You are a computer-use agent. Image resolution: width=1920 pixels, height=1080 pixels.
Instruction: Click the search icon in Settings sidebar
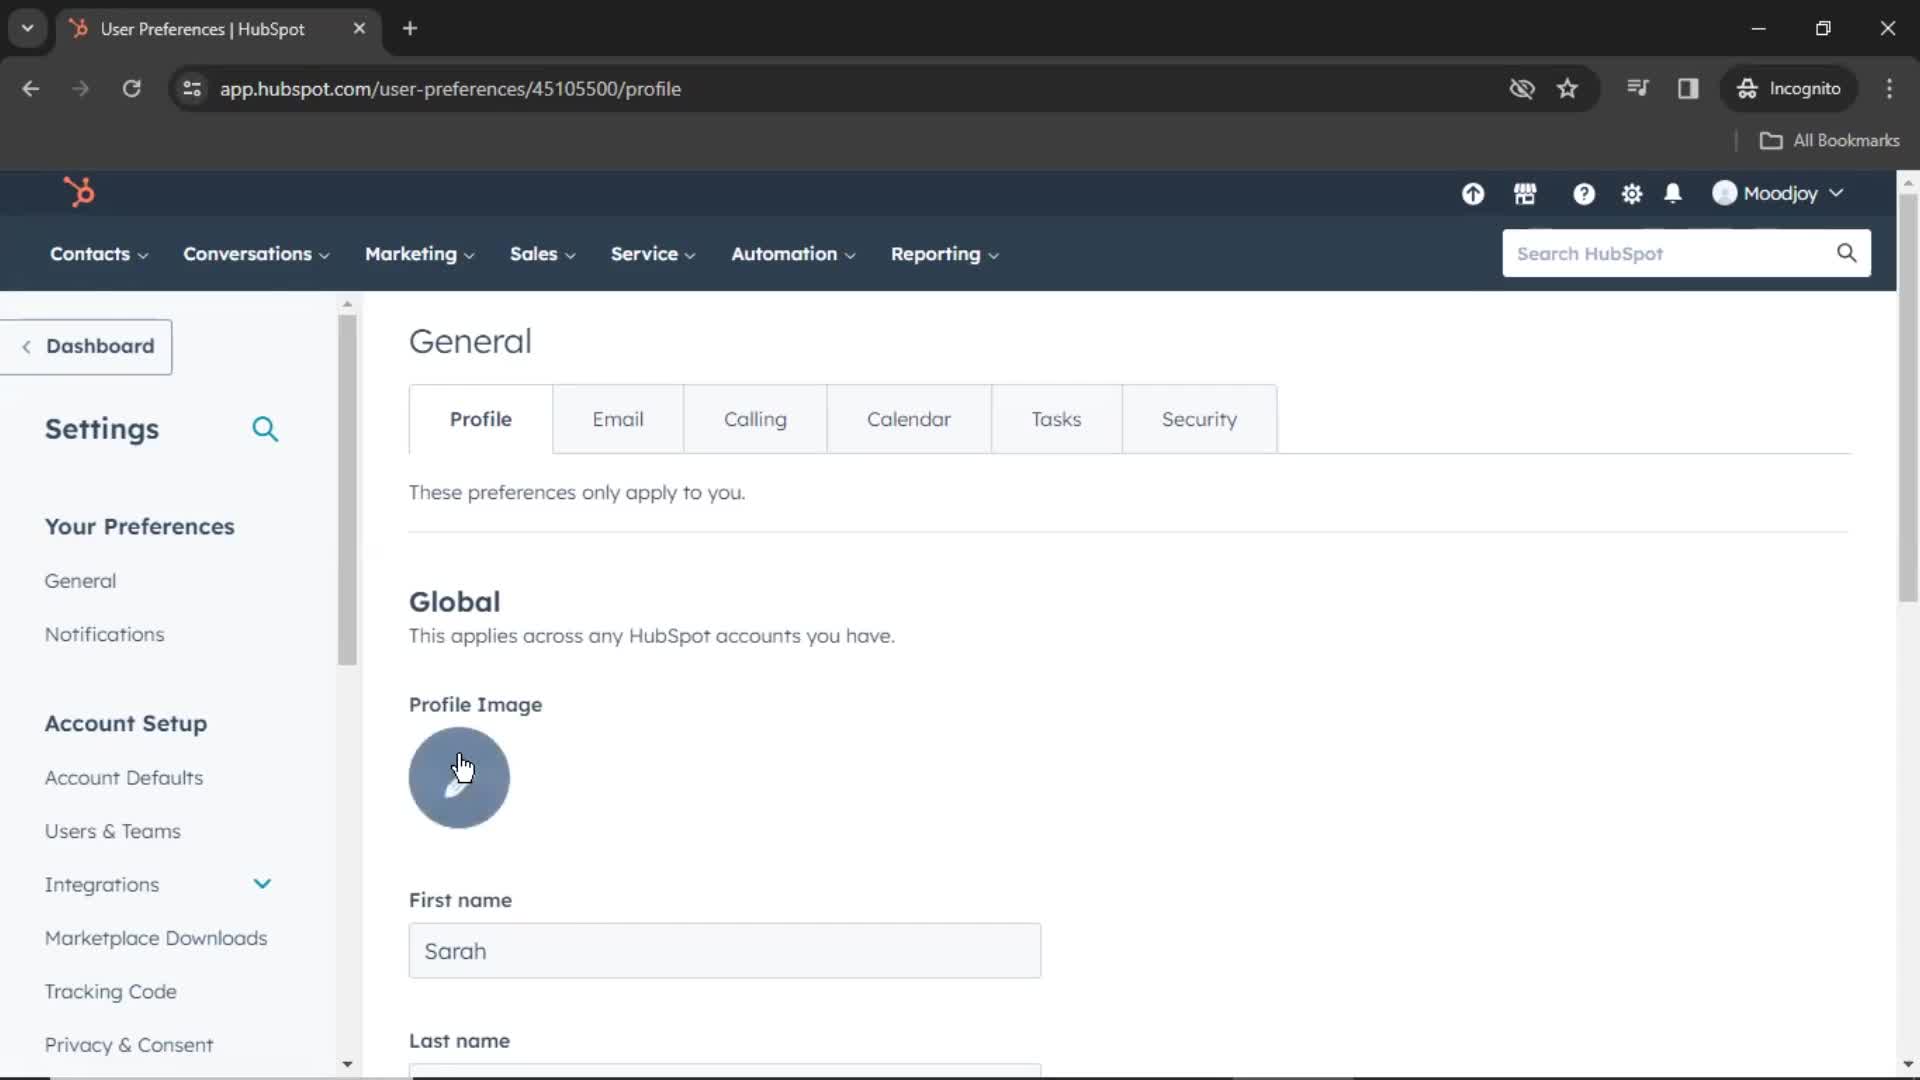pos(264,429)
